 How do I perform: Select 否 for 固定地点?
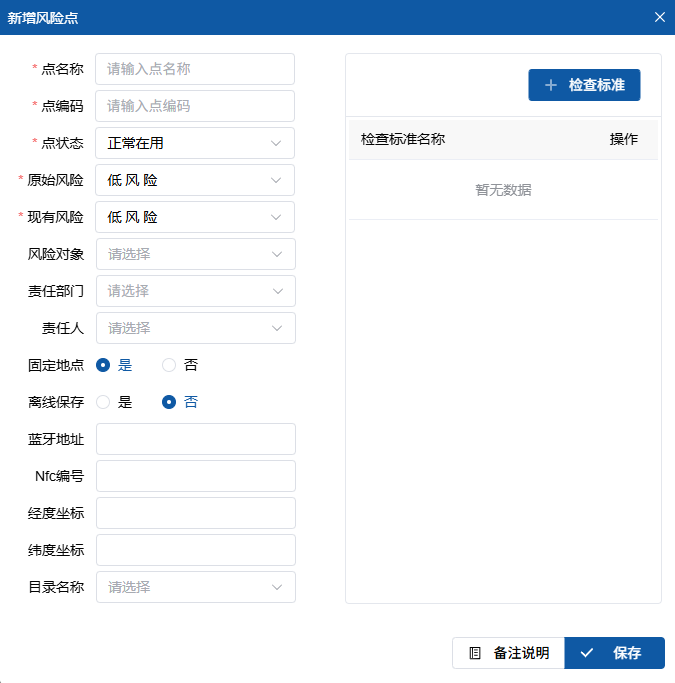click(x=169, y=365)
